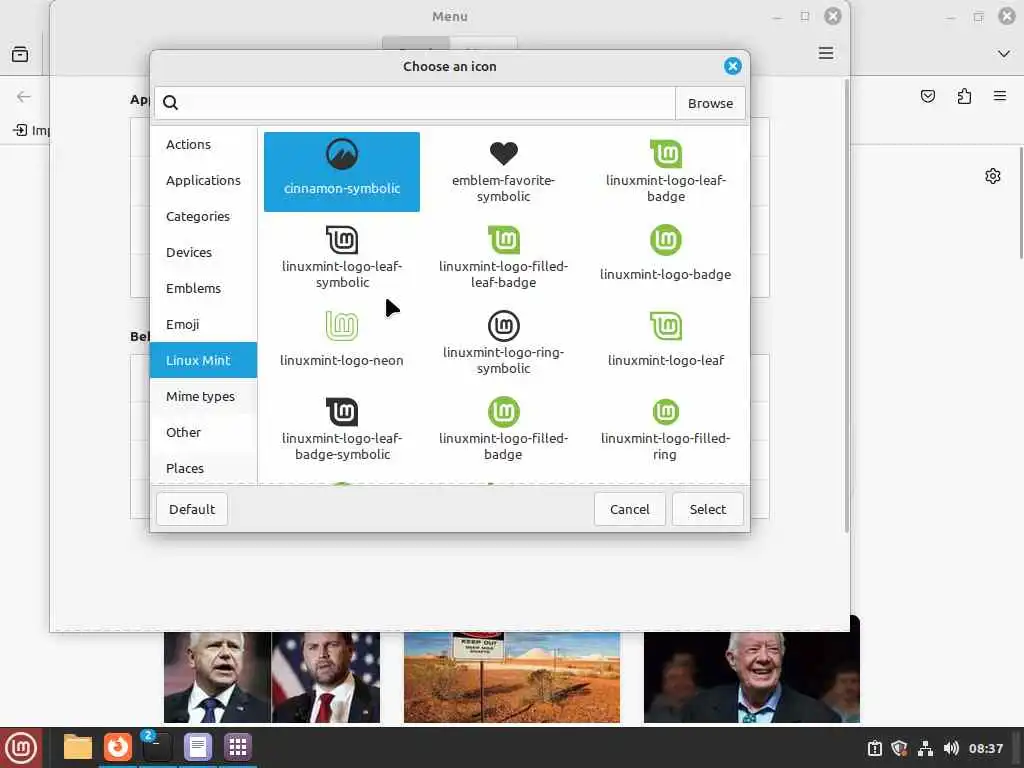Viewport: 1024px width, 768px height.
Task: Click the search magnifier icon in dialog
Action: pyautogui.click(x=170, y=103)
